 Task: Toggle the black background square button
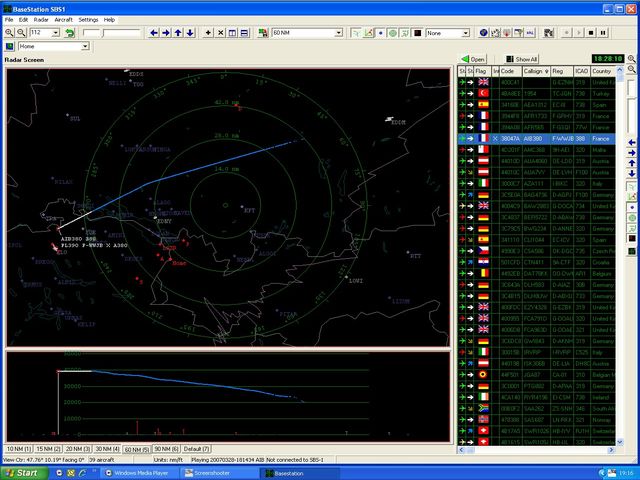click(417, 33)
